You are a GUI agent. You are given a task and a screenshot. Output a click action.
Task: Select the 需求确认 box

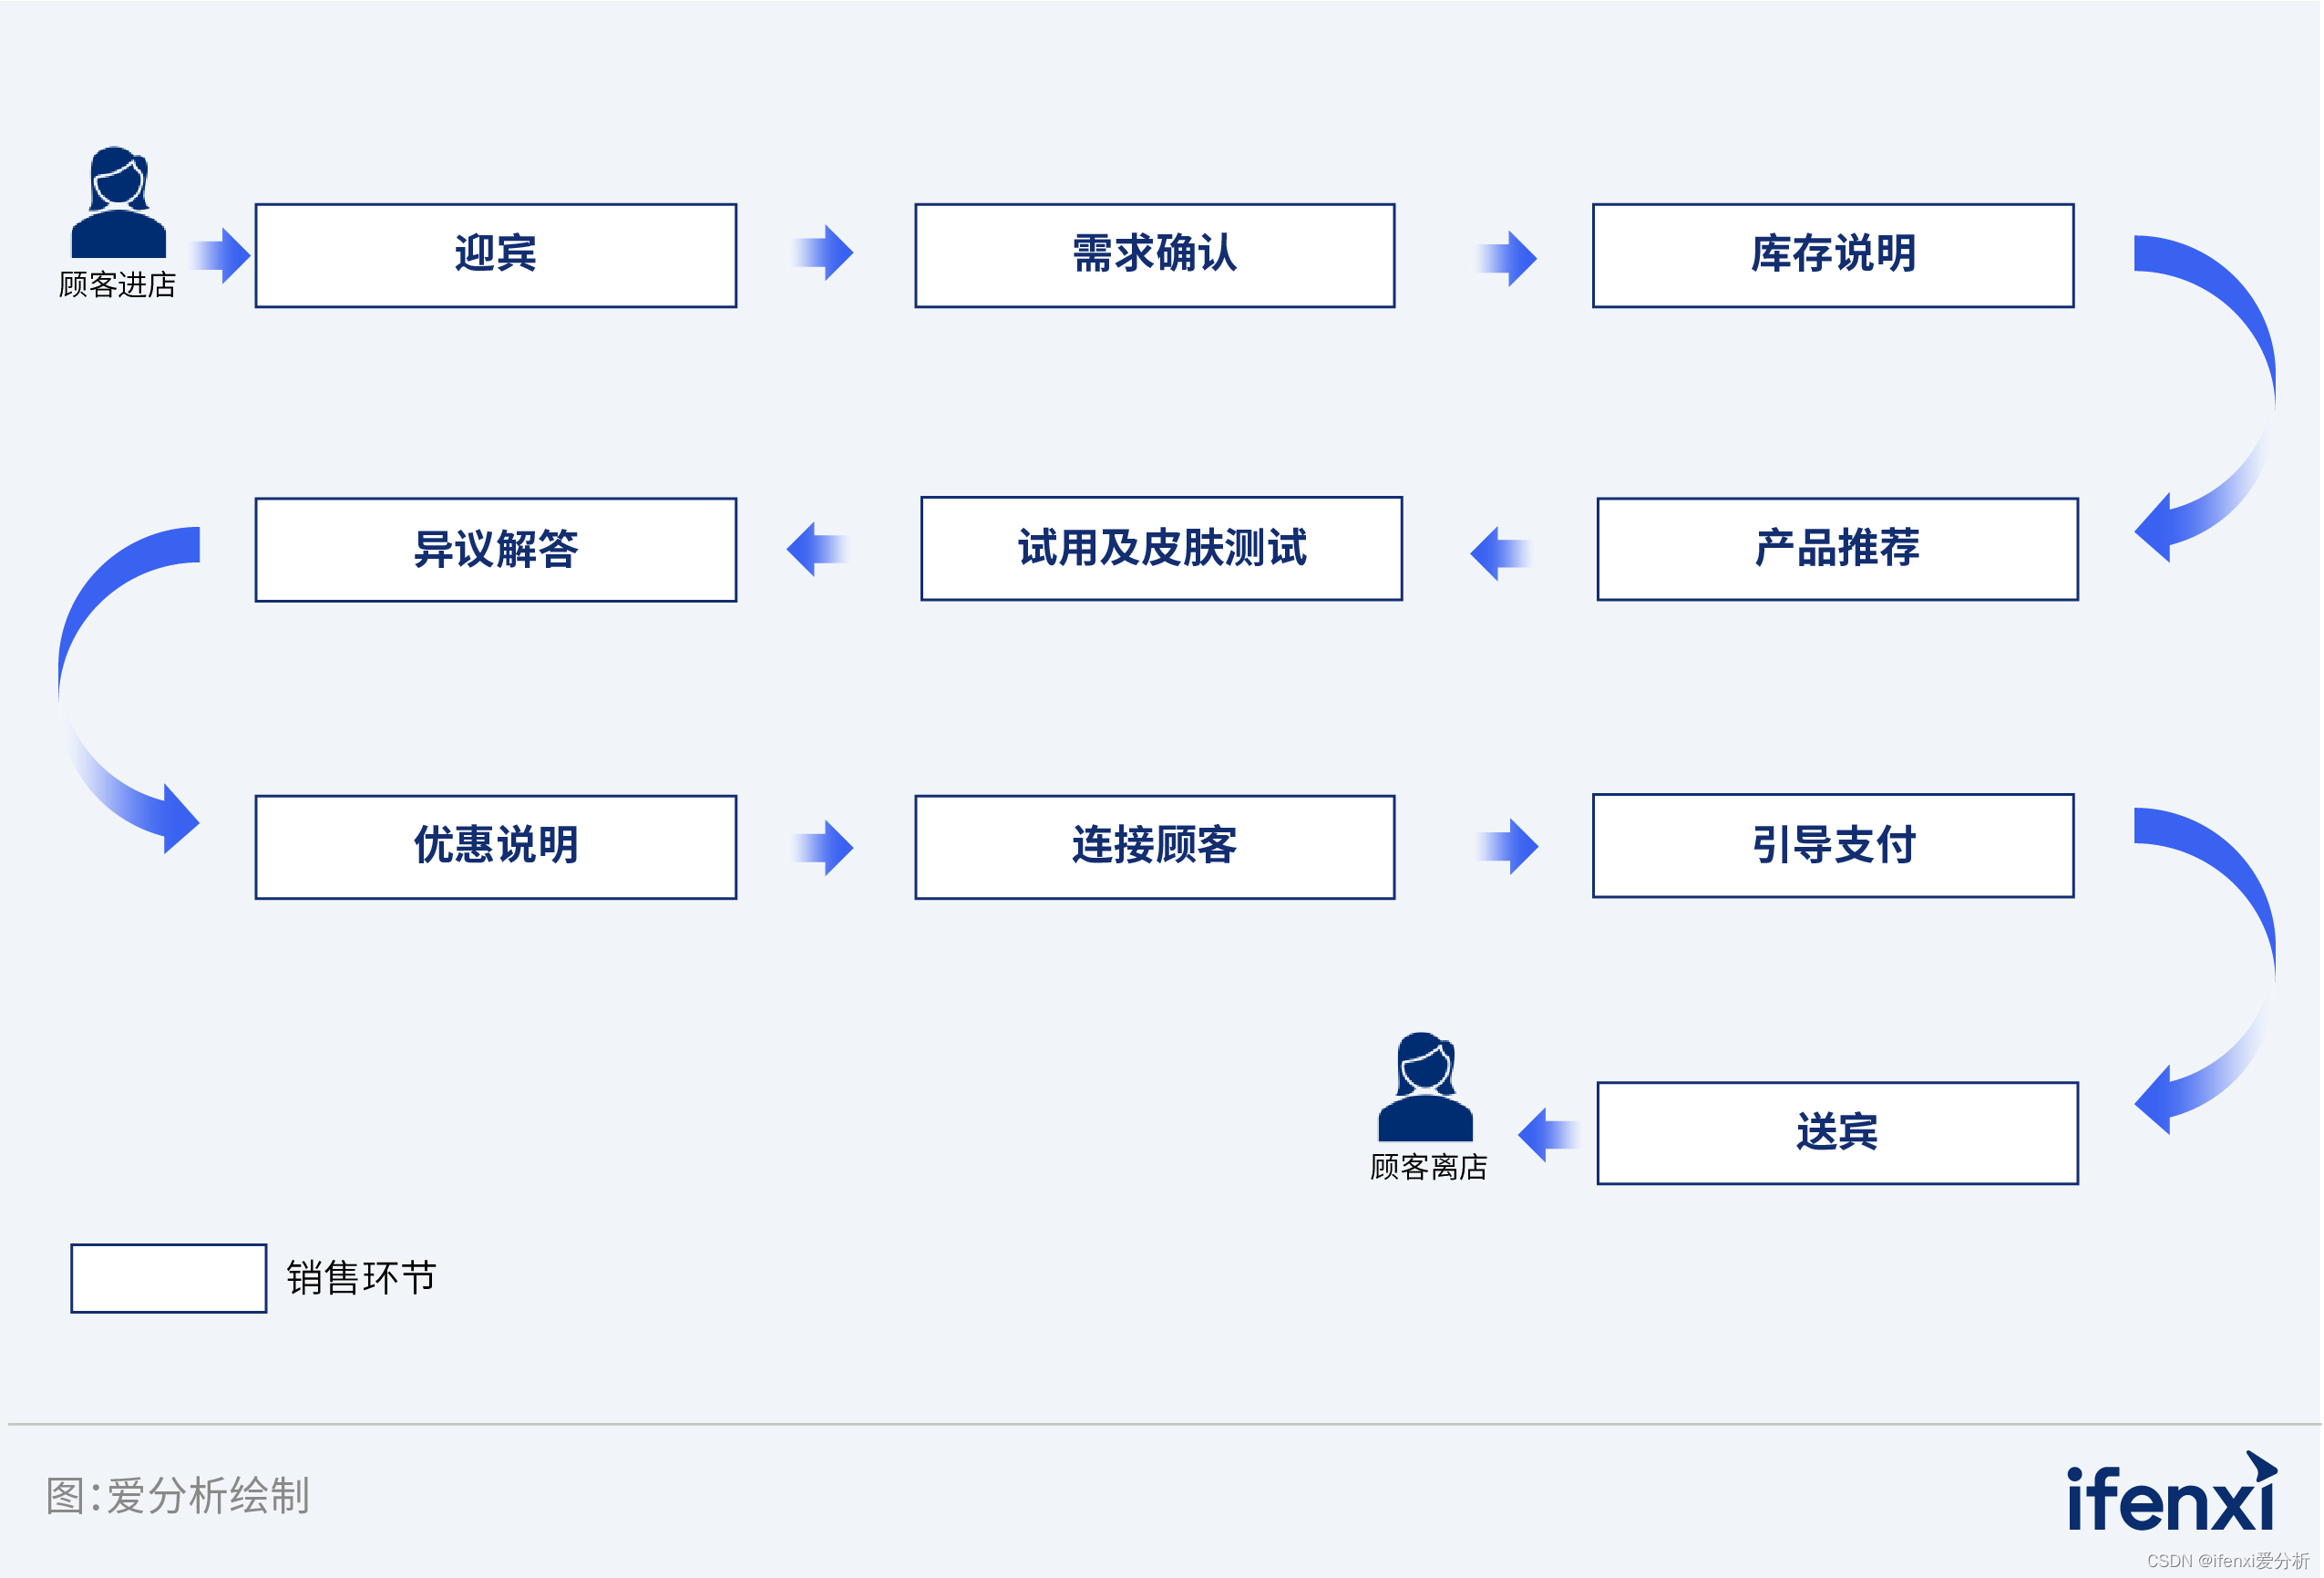[x=1155, y=256]
